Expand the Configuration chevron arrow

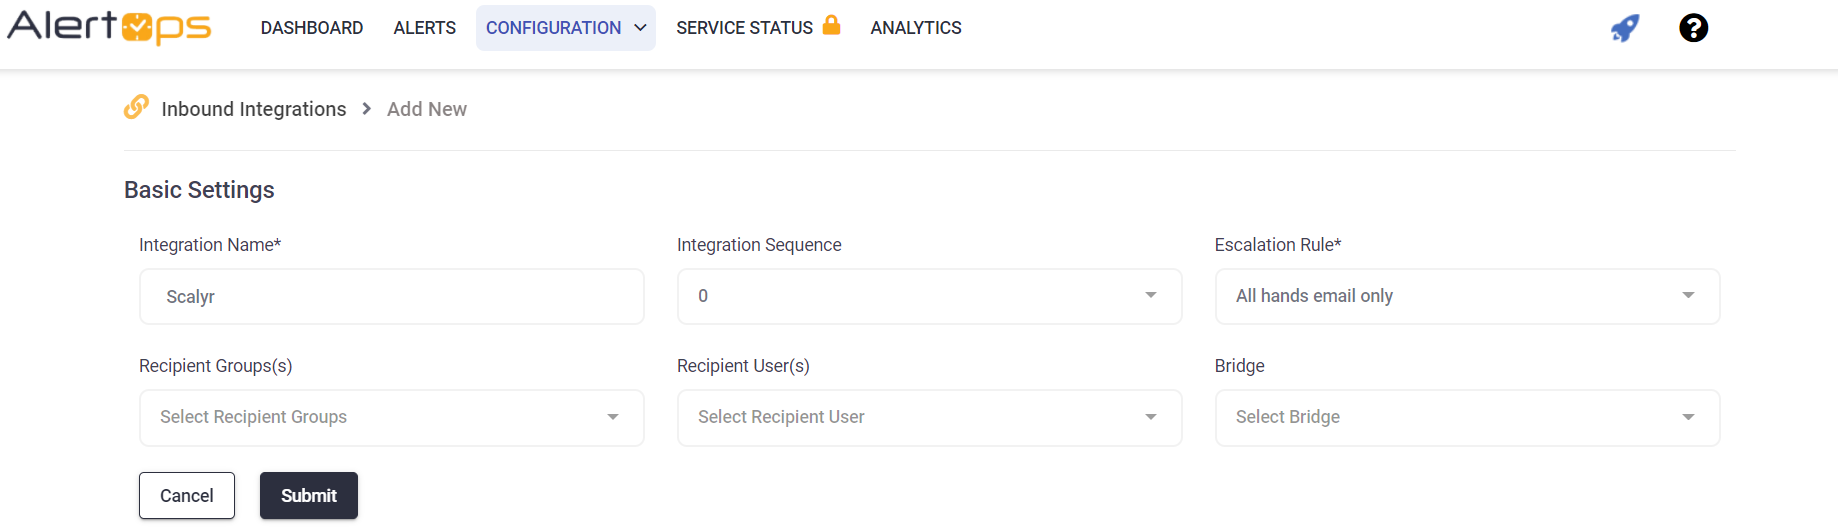(x=640, y=28)
